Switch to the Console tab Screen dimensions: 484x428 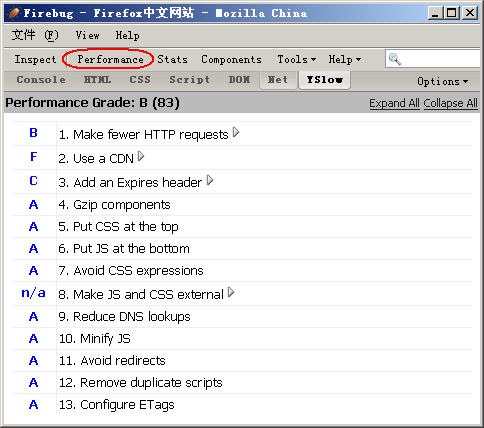[41, 80]
